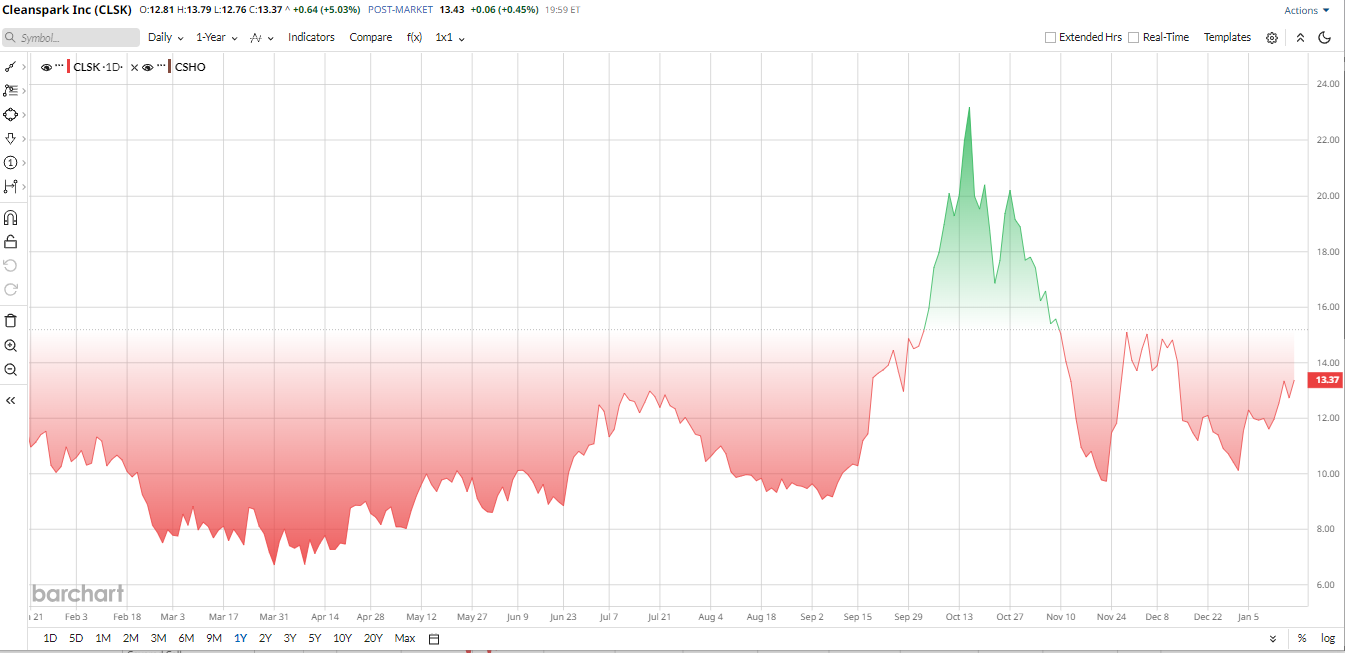Pick the numbered annotation tool
The width and height of the screenshot is (1345, 653).
(10, 162)
